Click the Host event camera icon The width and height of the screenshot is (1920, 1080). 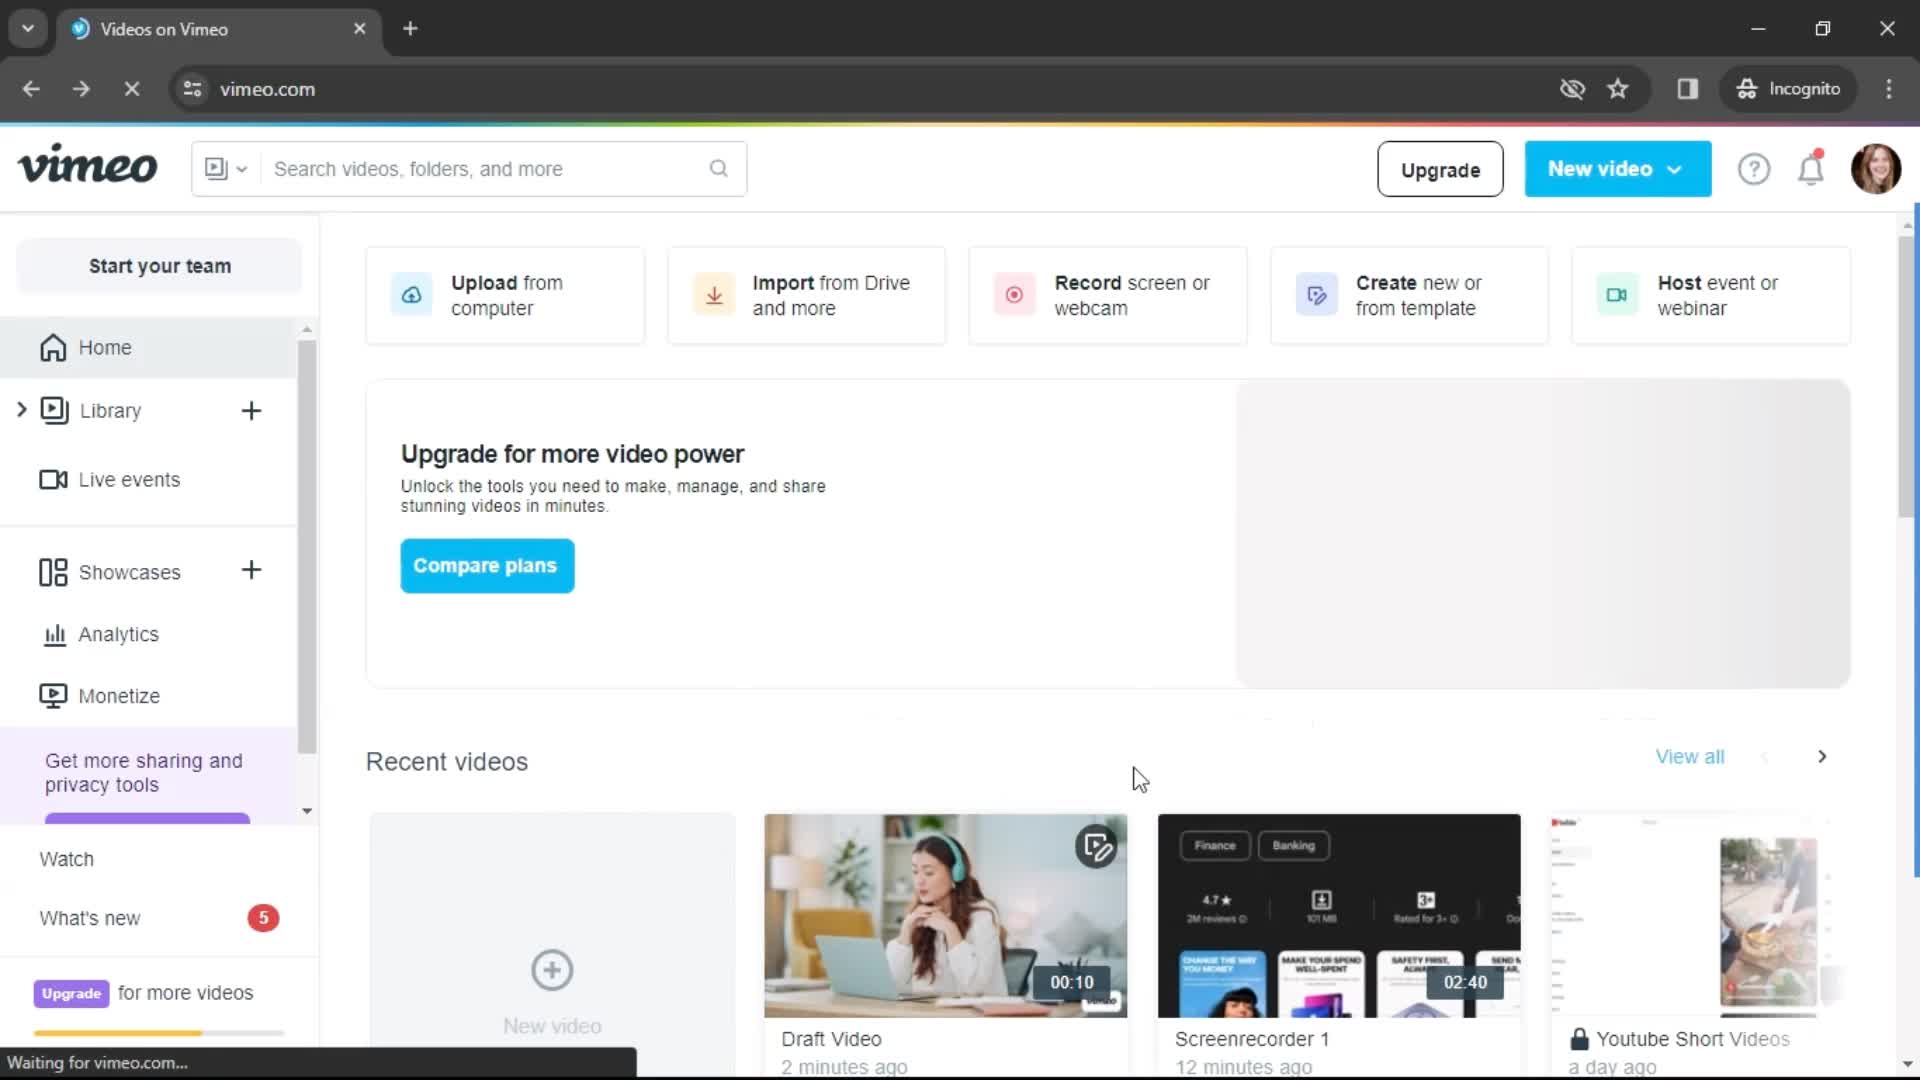1617,295
